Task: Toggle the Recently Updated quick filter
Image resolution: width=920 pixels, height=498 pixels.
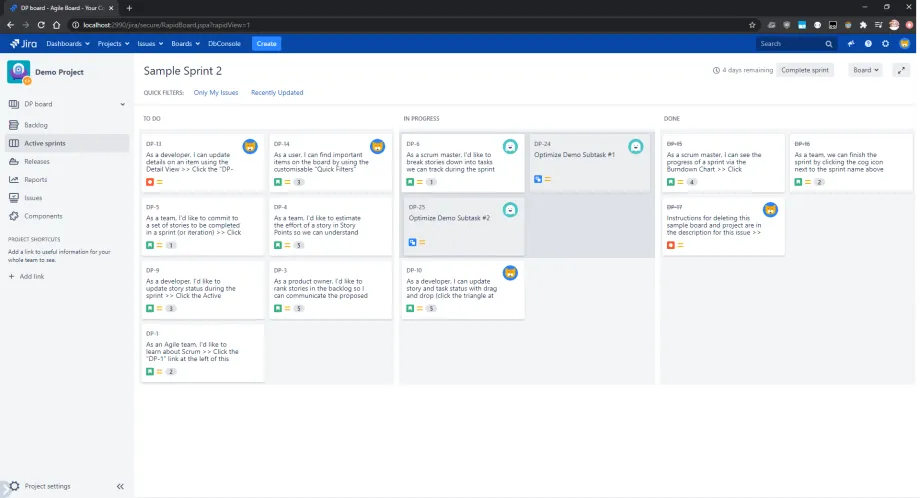Action: point(277,93)
